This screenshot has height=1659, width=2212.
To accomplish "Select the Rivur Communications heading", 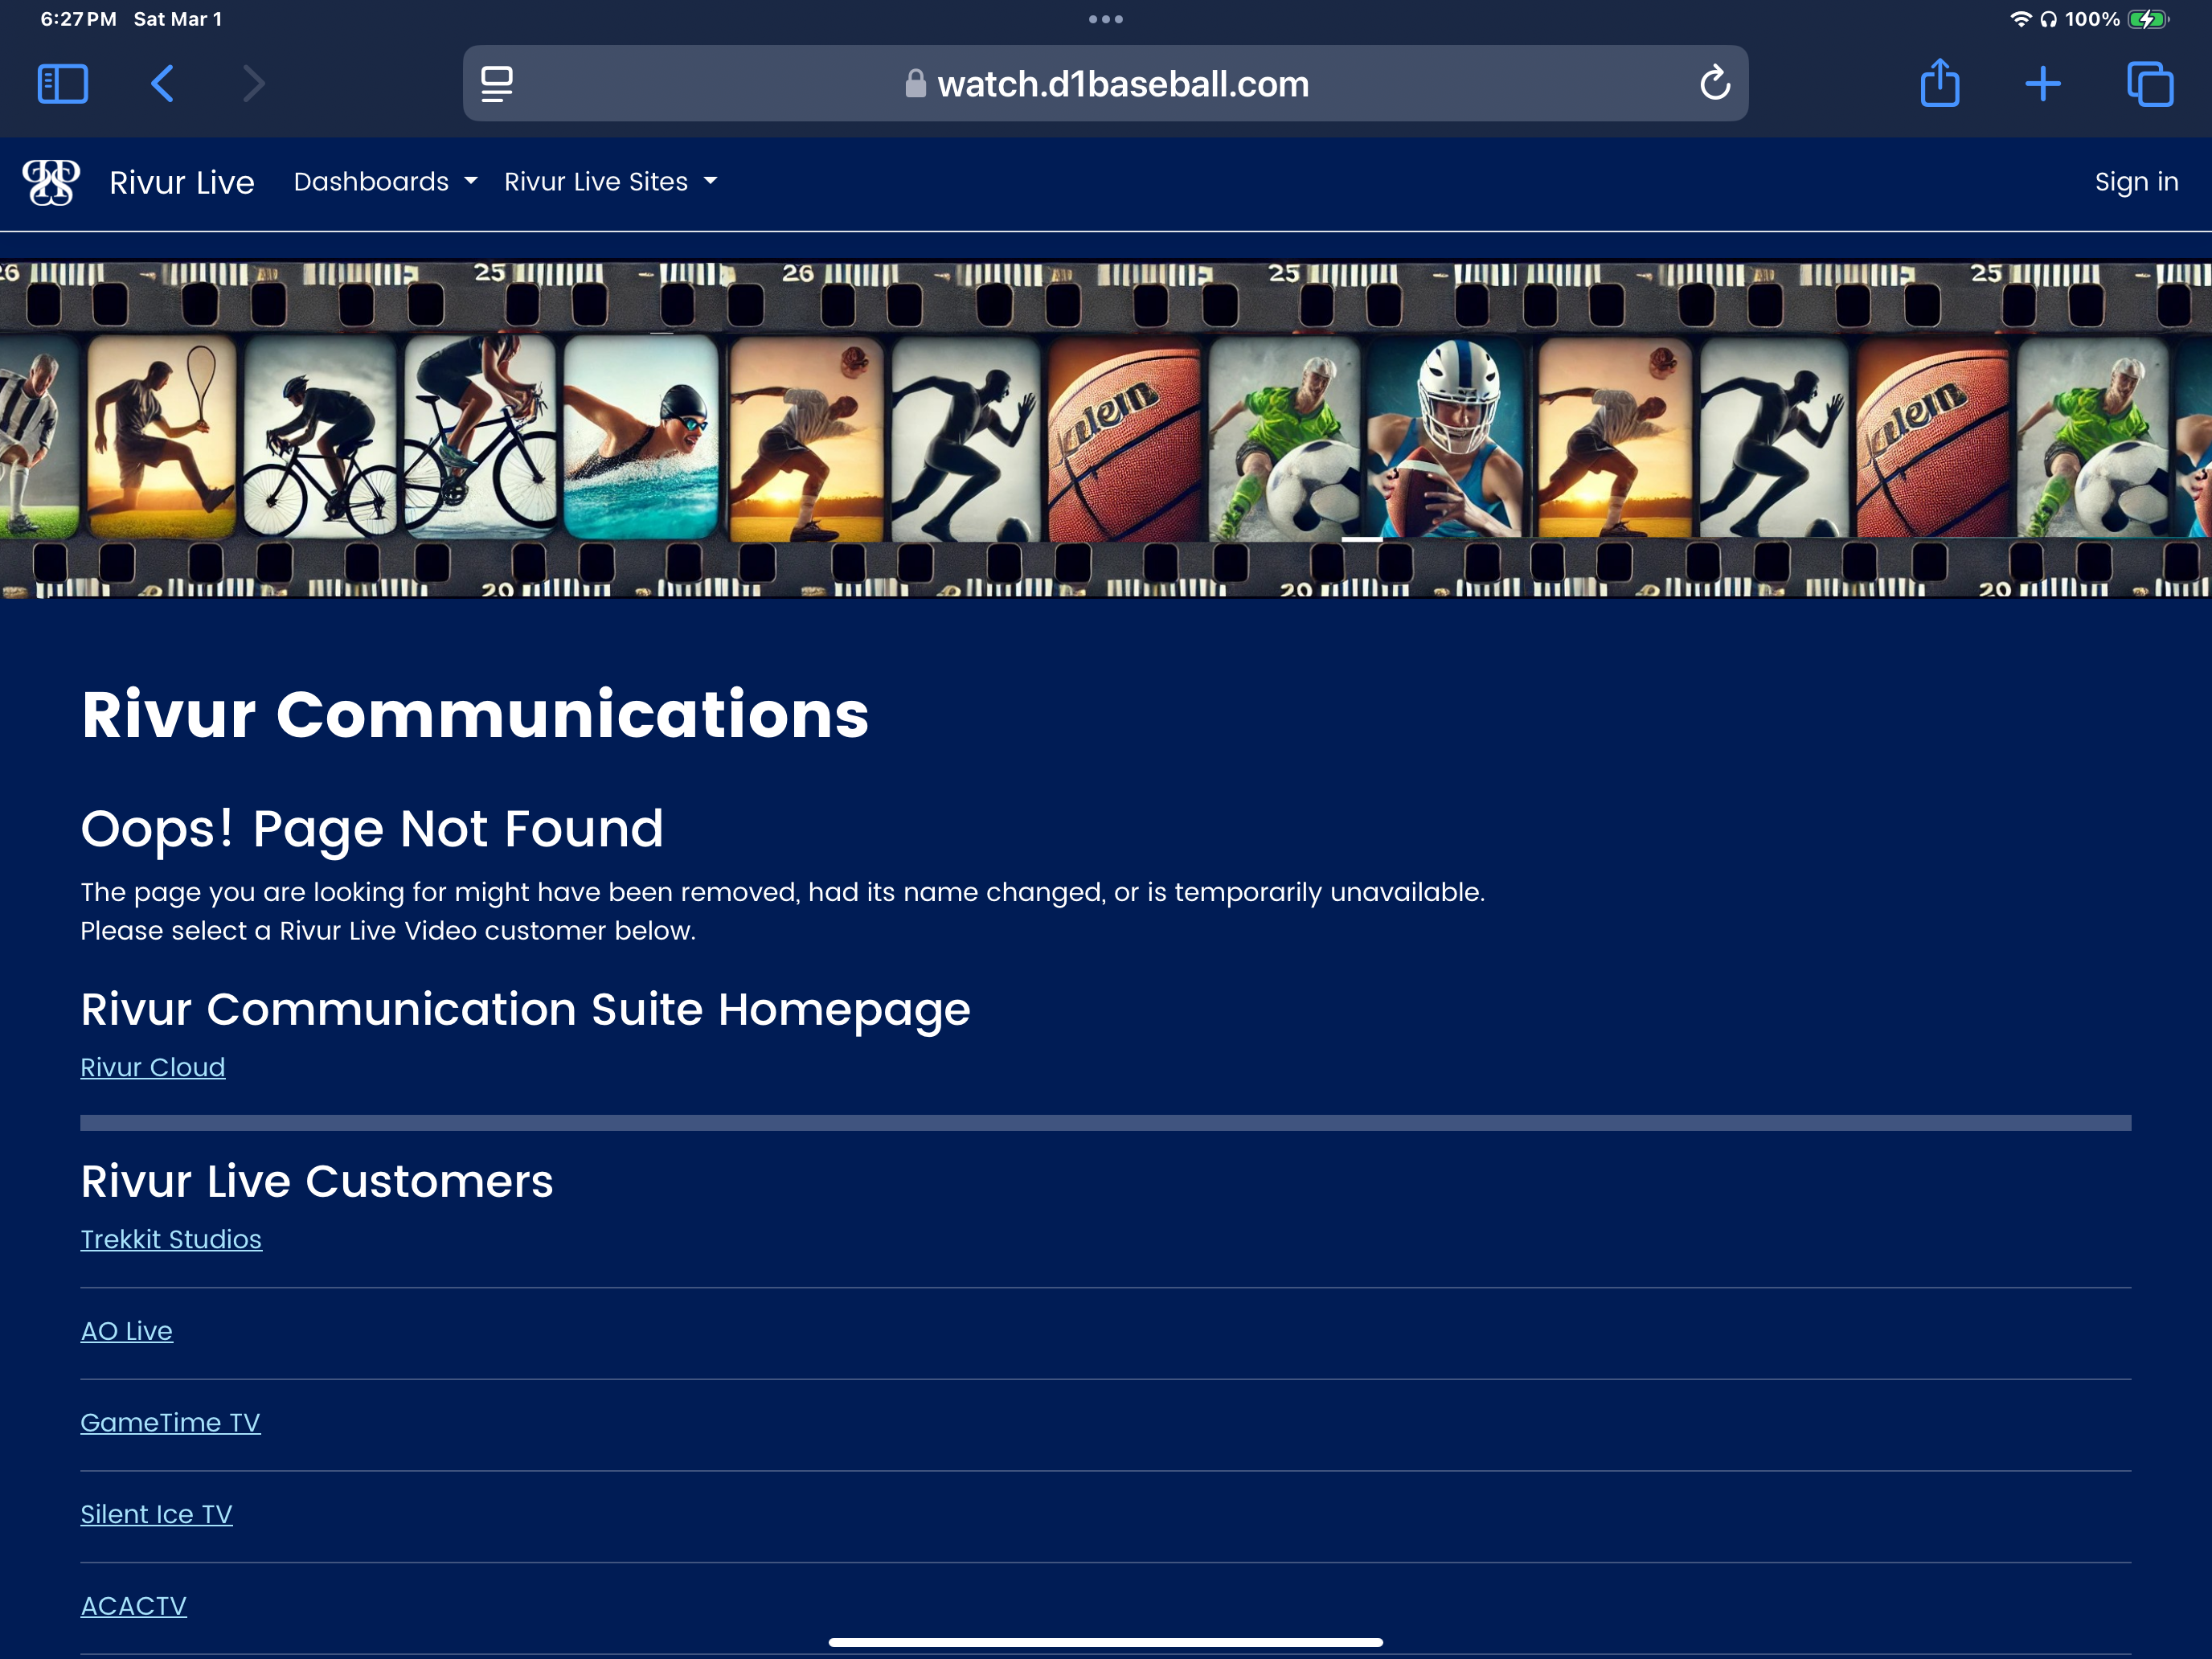I will click(475, 715).
